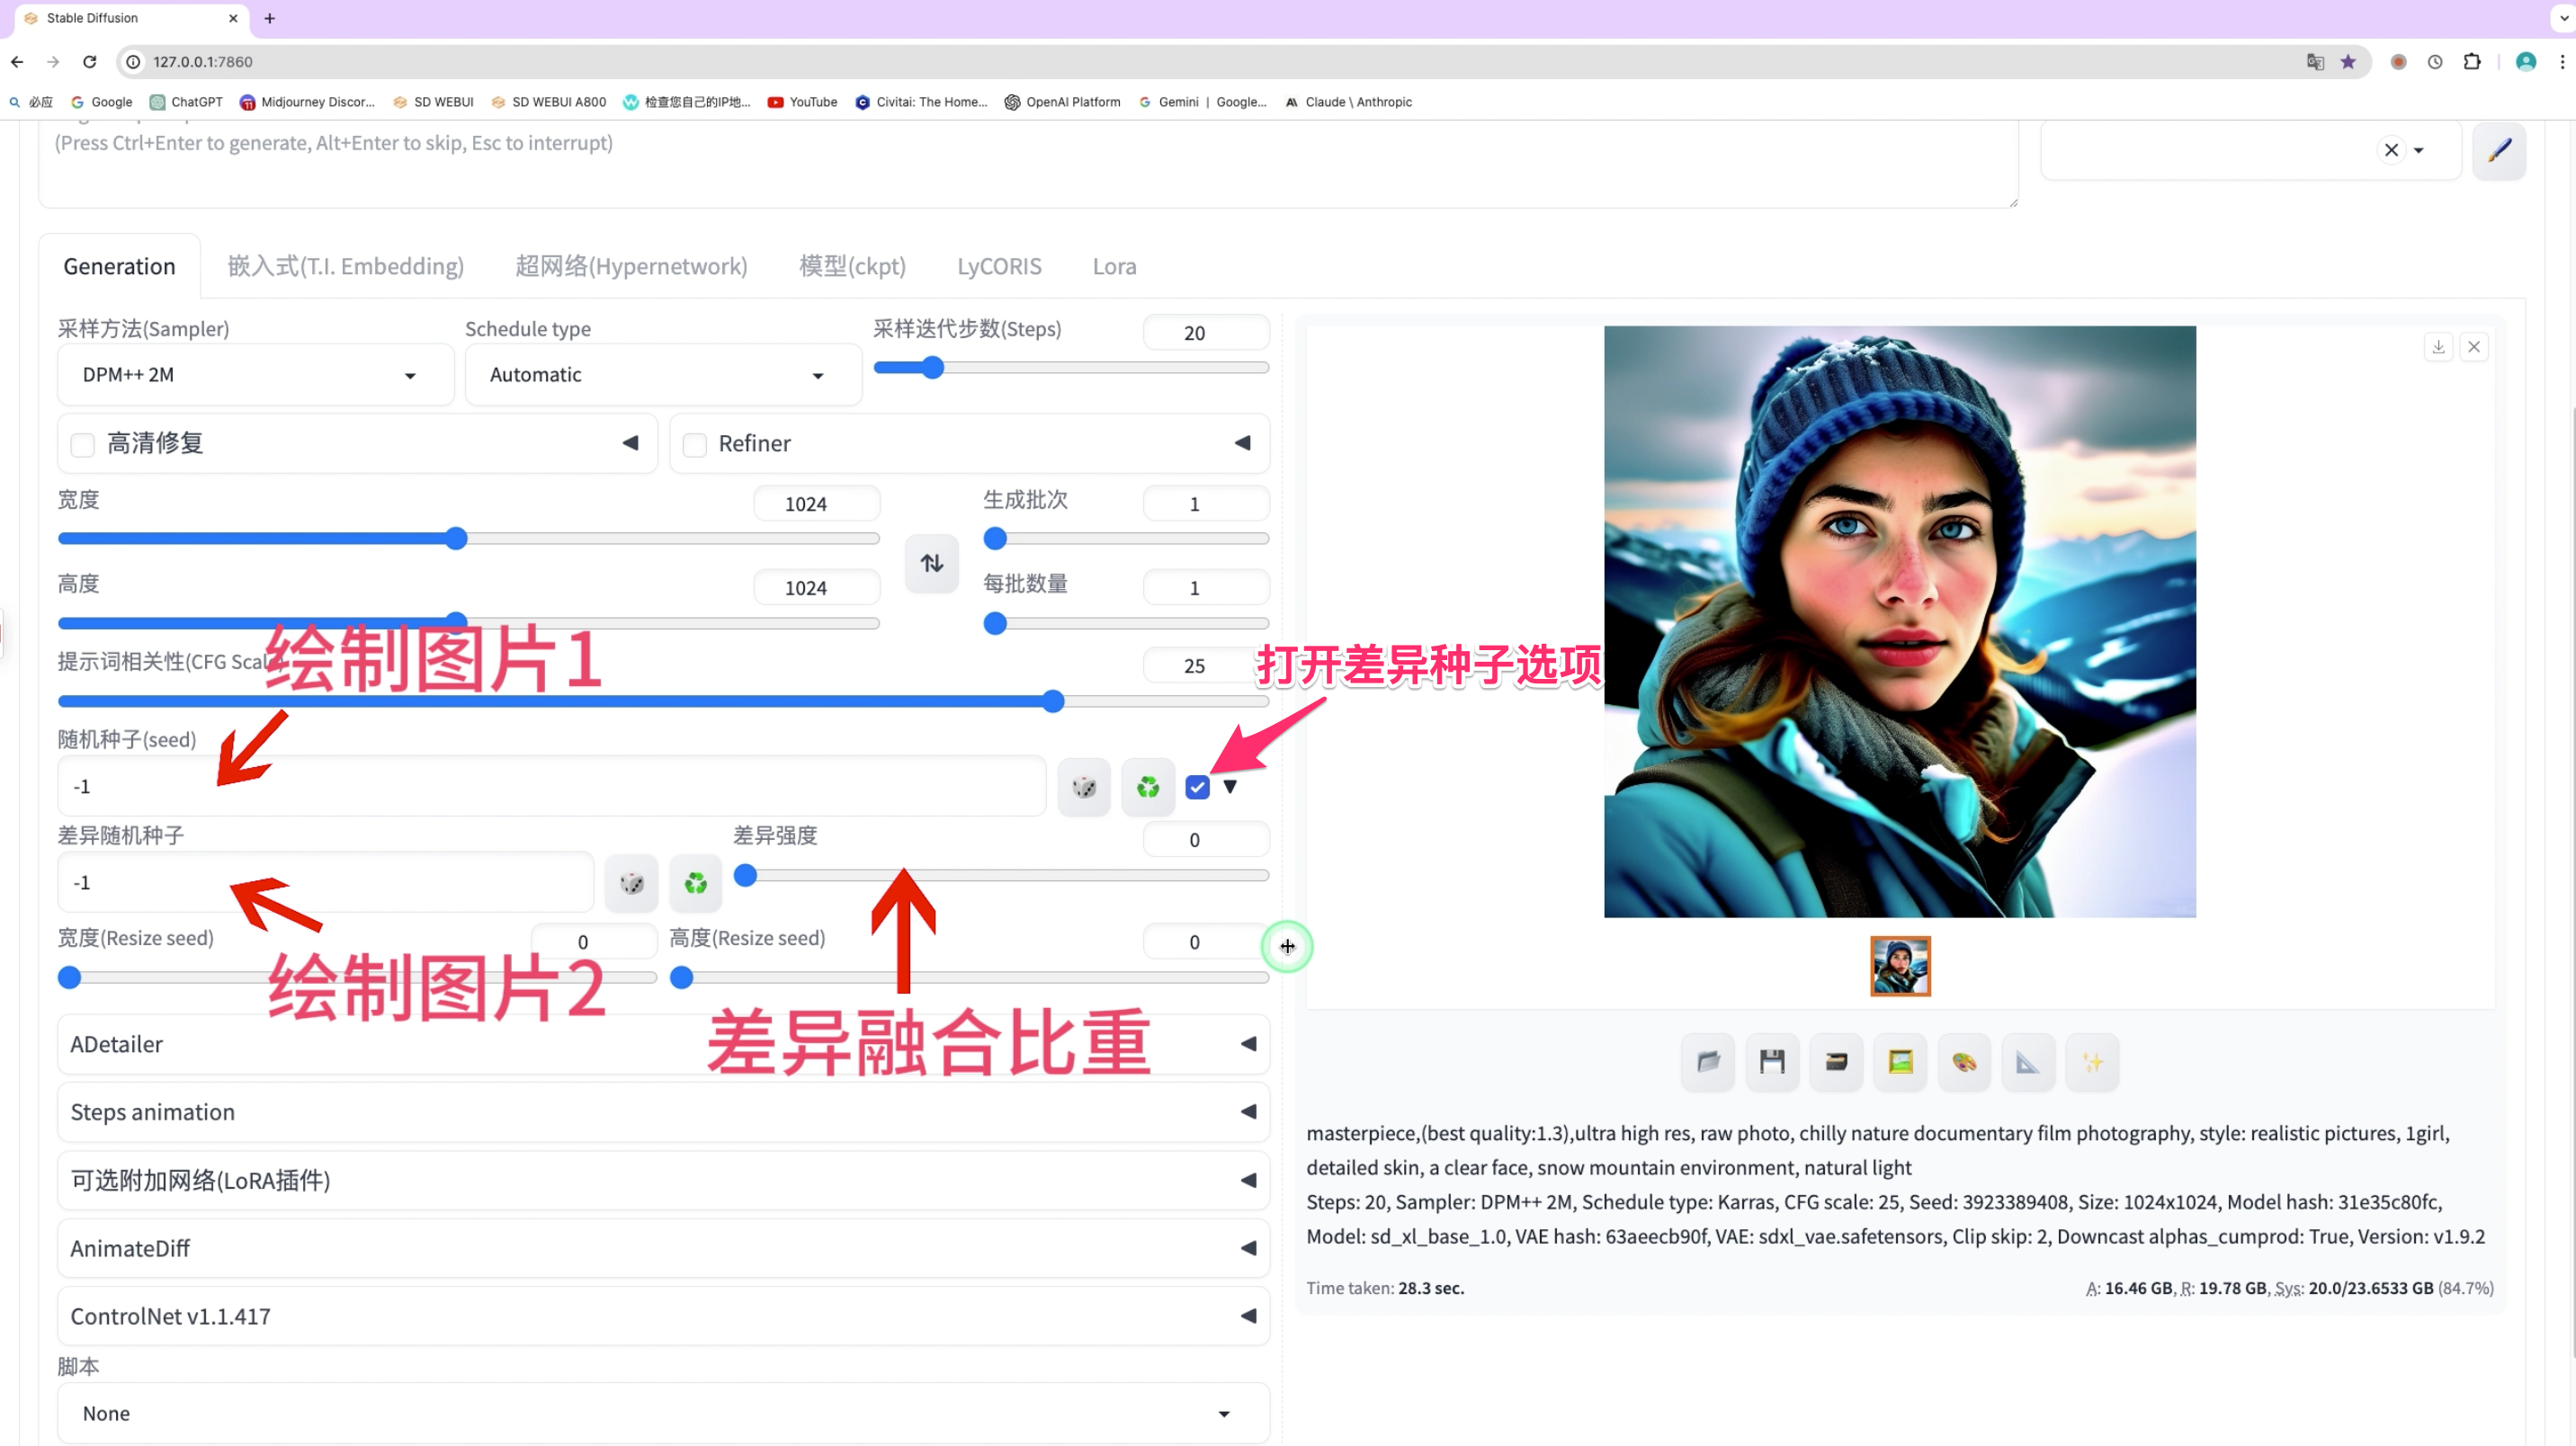Switch to 嵌入式(T.I. Embedding) tab
Image resolution: width=2576 pixels, height=1446 pixels.
346,266
